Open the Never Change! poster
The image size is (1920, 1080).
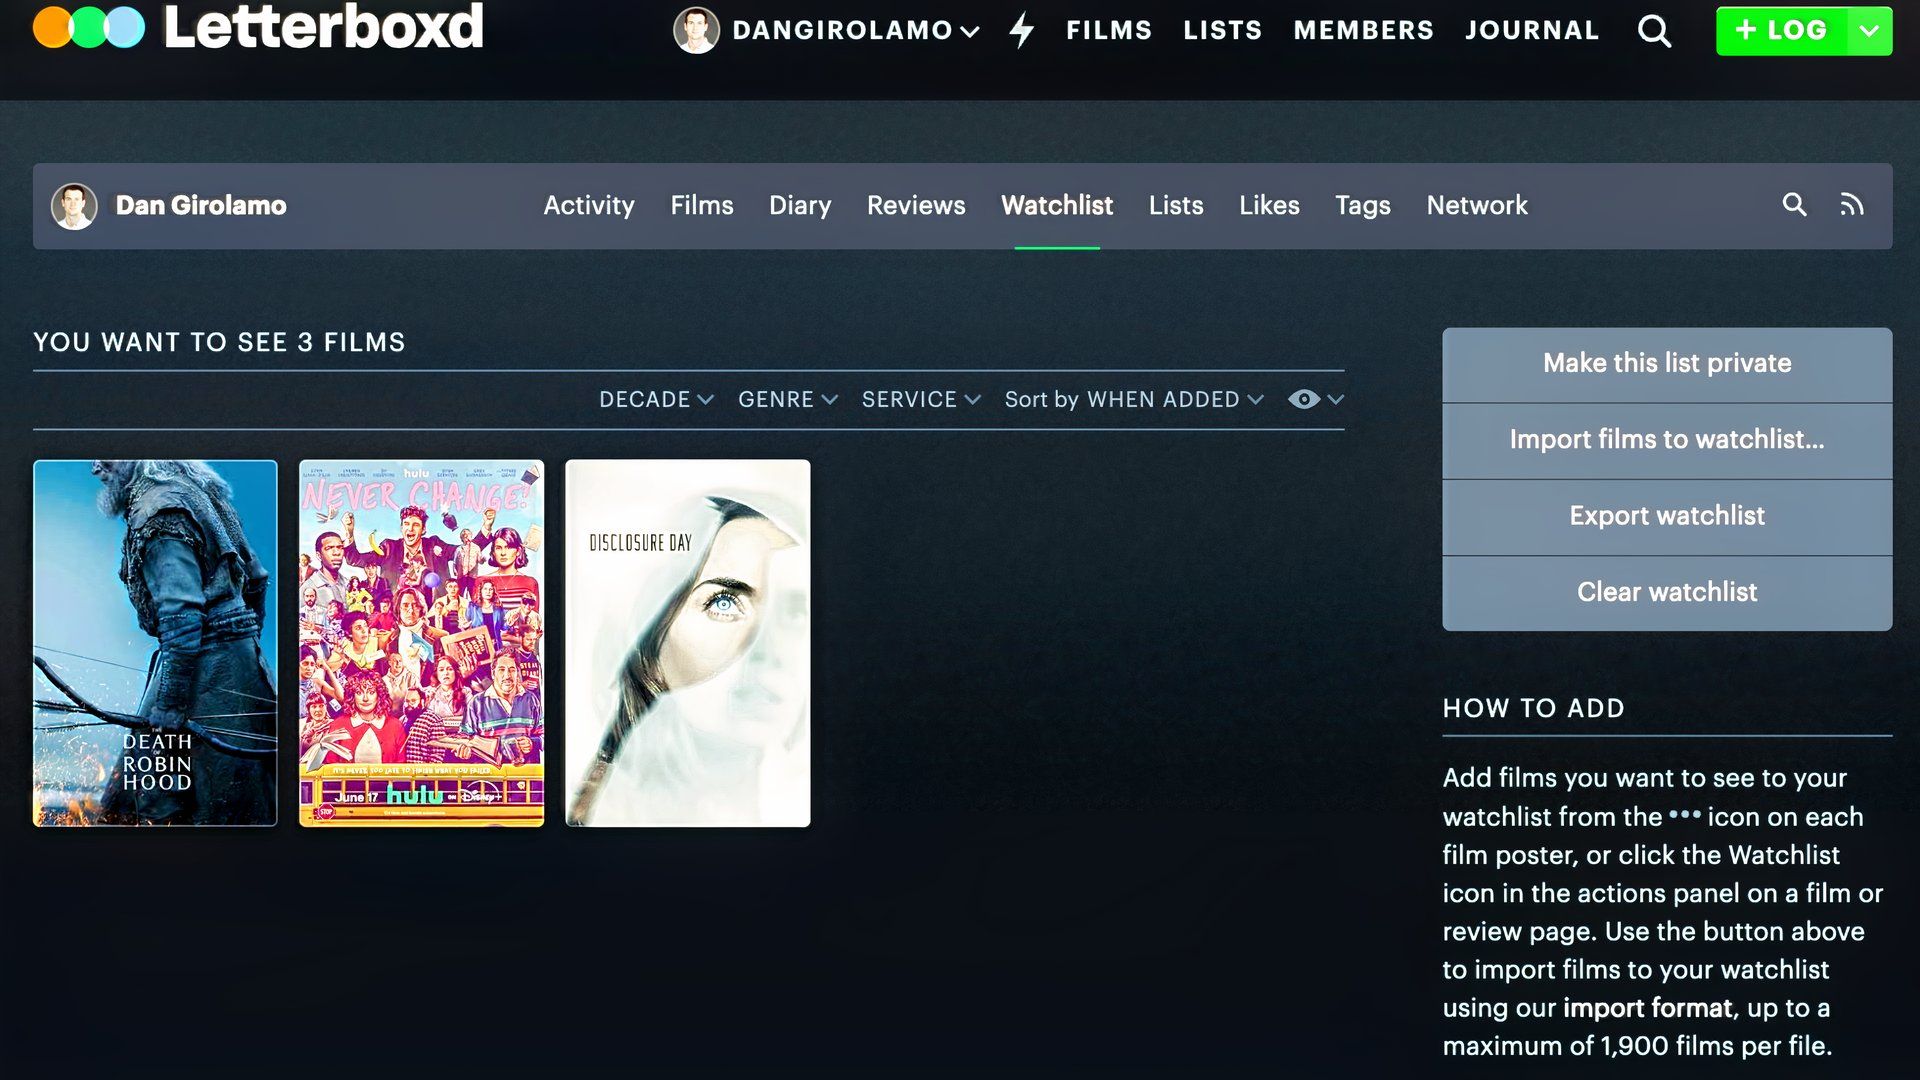tap(422, 643)
